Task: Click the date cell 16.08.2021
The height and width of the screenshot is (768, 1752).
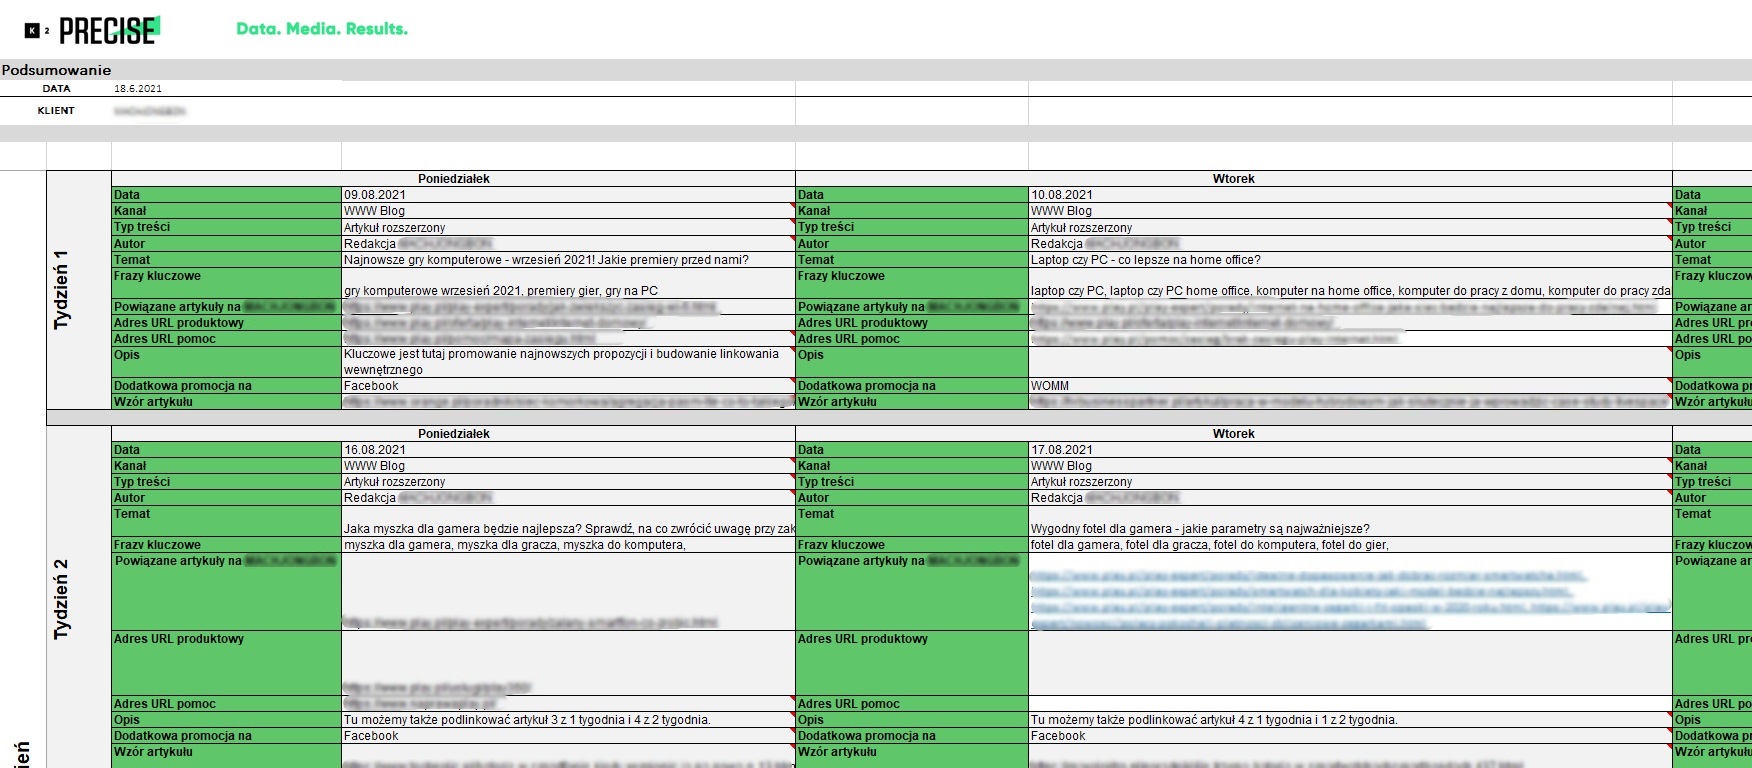Action: tap(375, 450)
